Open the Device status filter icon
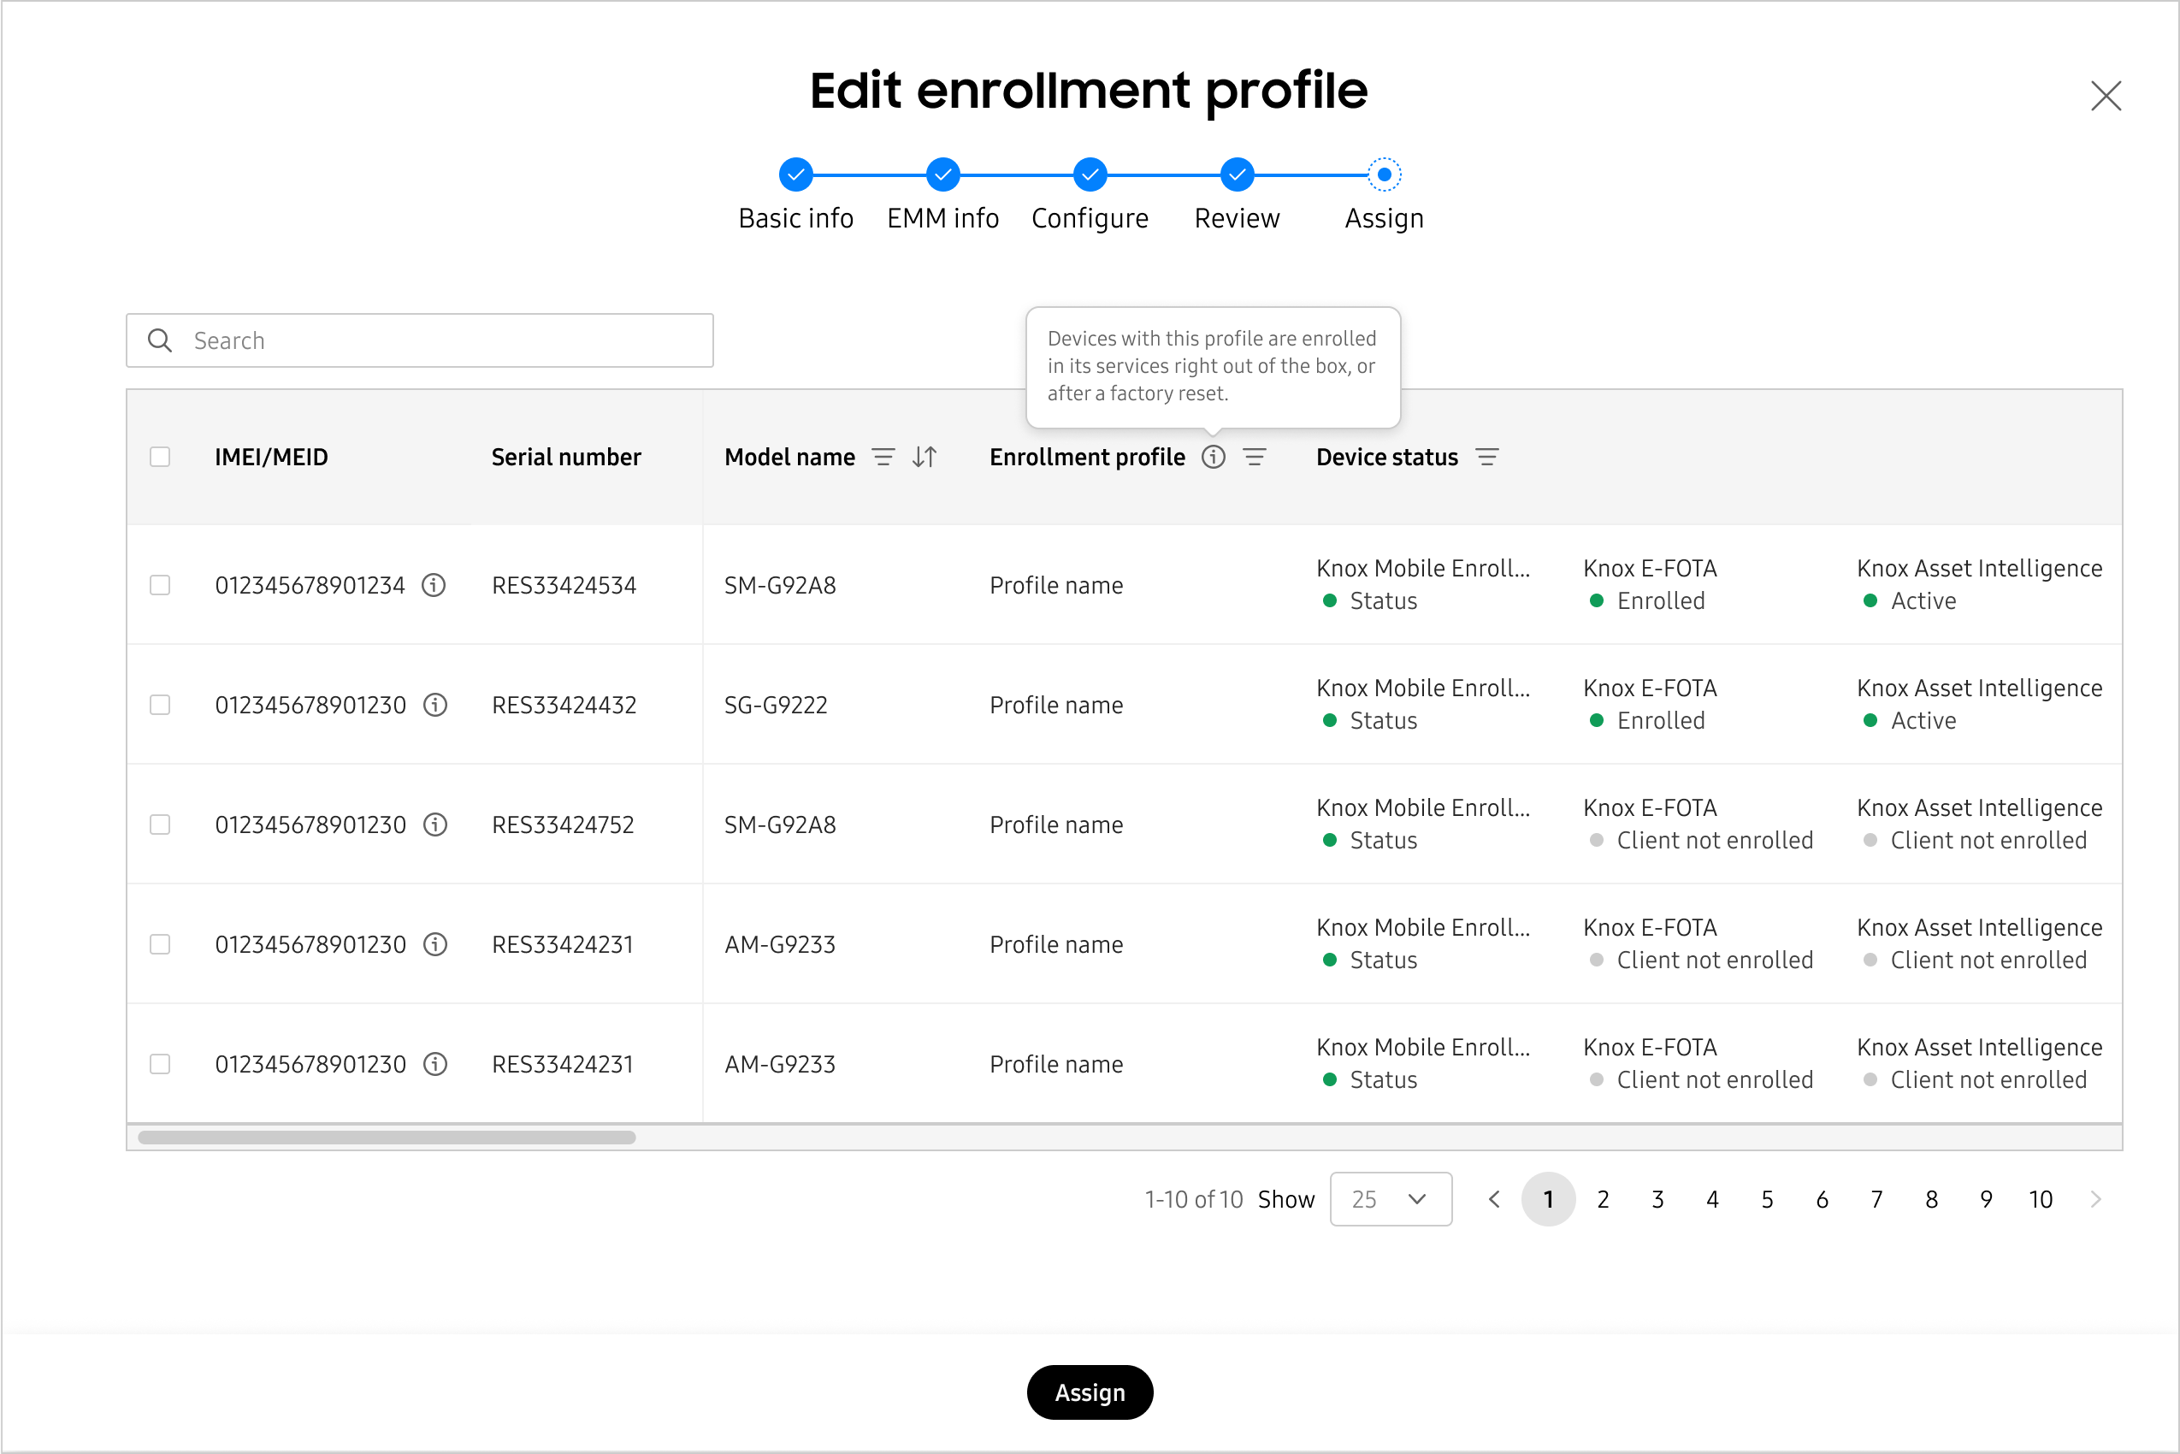 pos(1487,457)
